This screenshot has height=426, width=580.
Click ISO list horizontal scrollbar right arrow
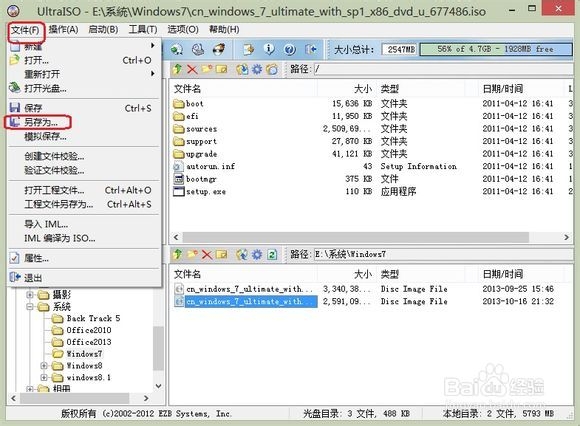click(x=566, y=237)
